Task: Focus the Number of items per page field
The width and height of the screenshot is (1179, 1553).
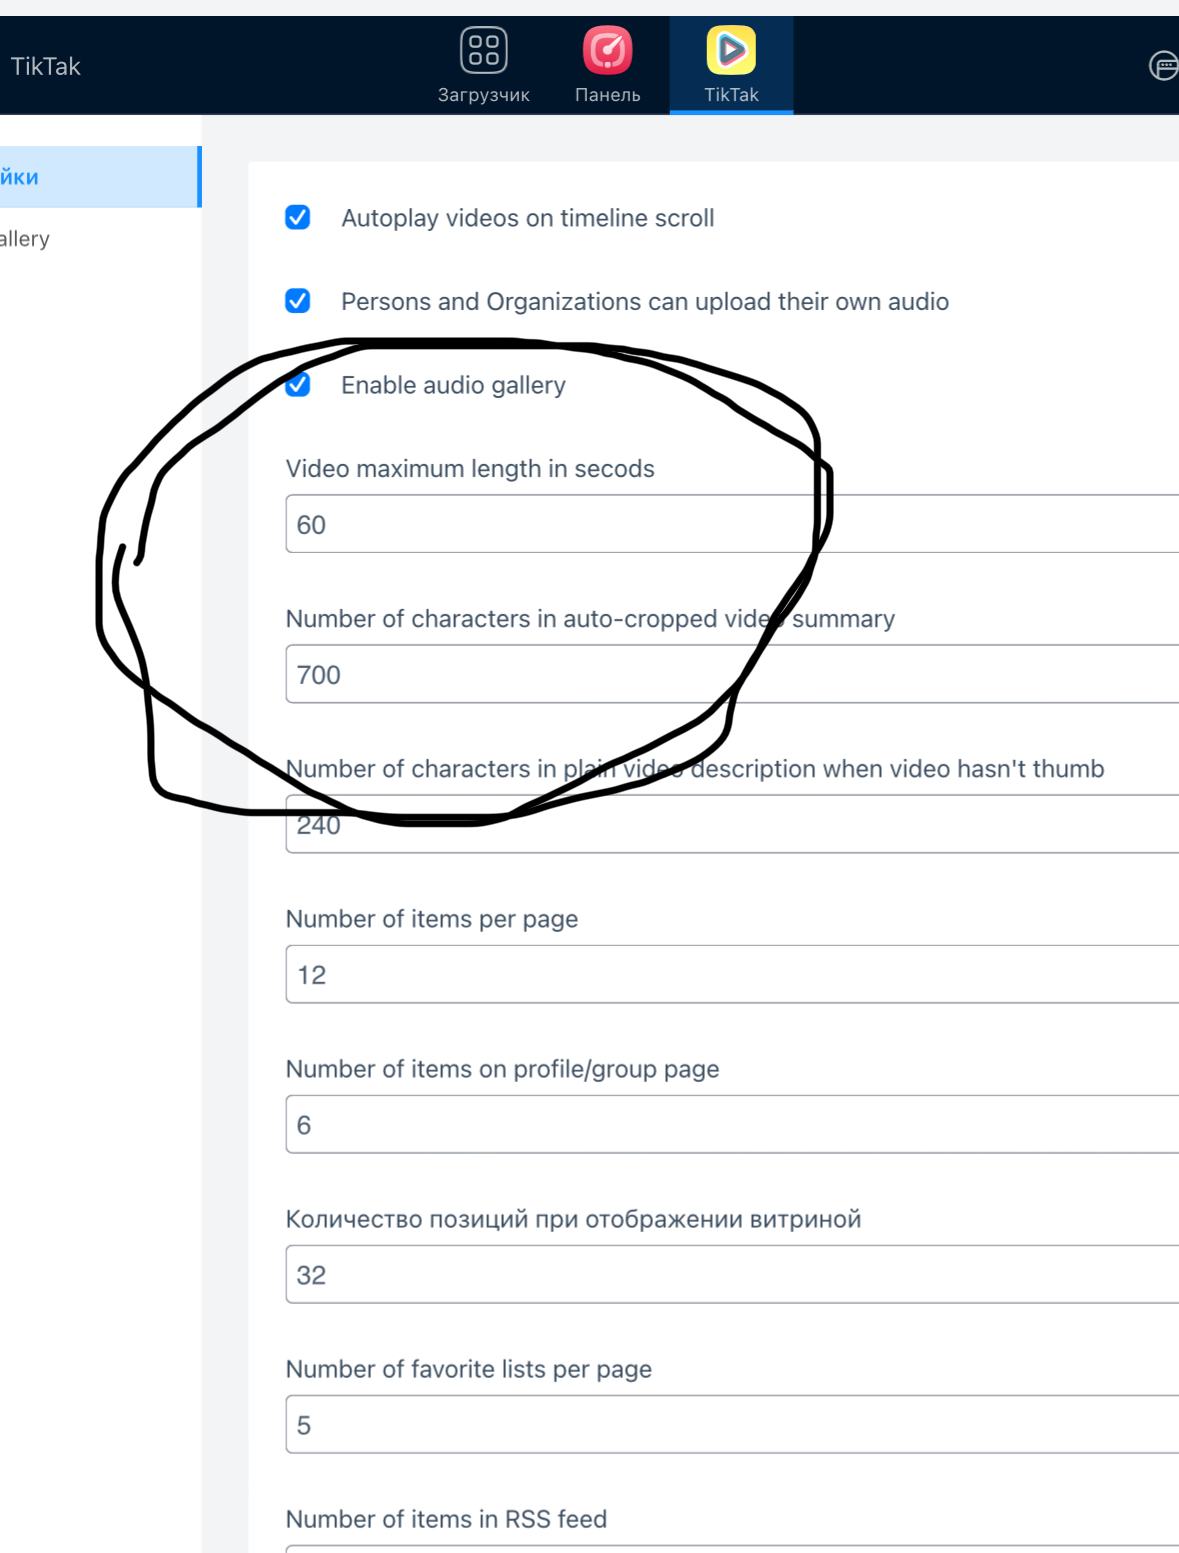Action: click(730, 975)
